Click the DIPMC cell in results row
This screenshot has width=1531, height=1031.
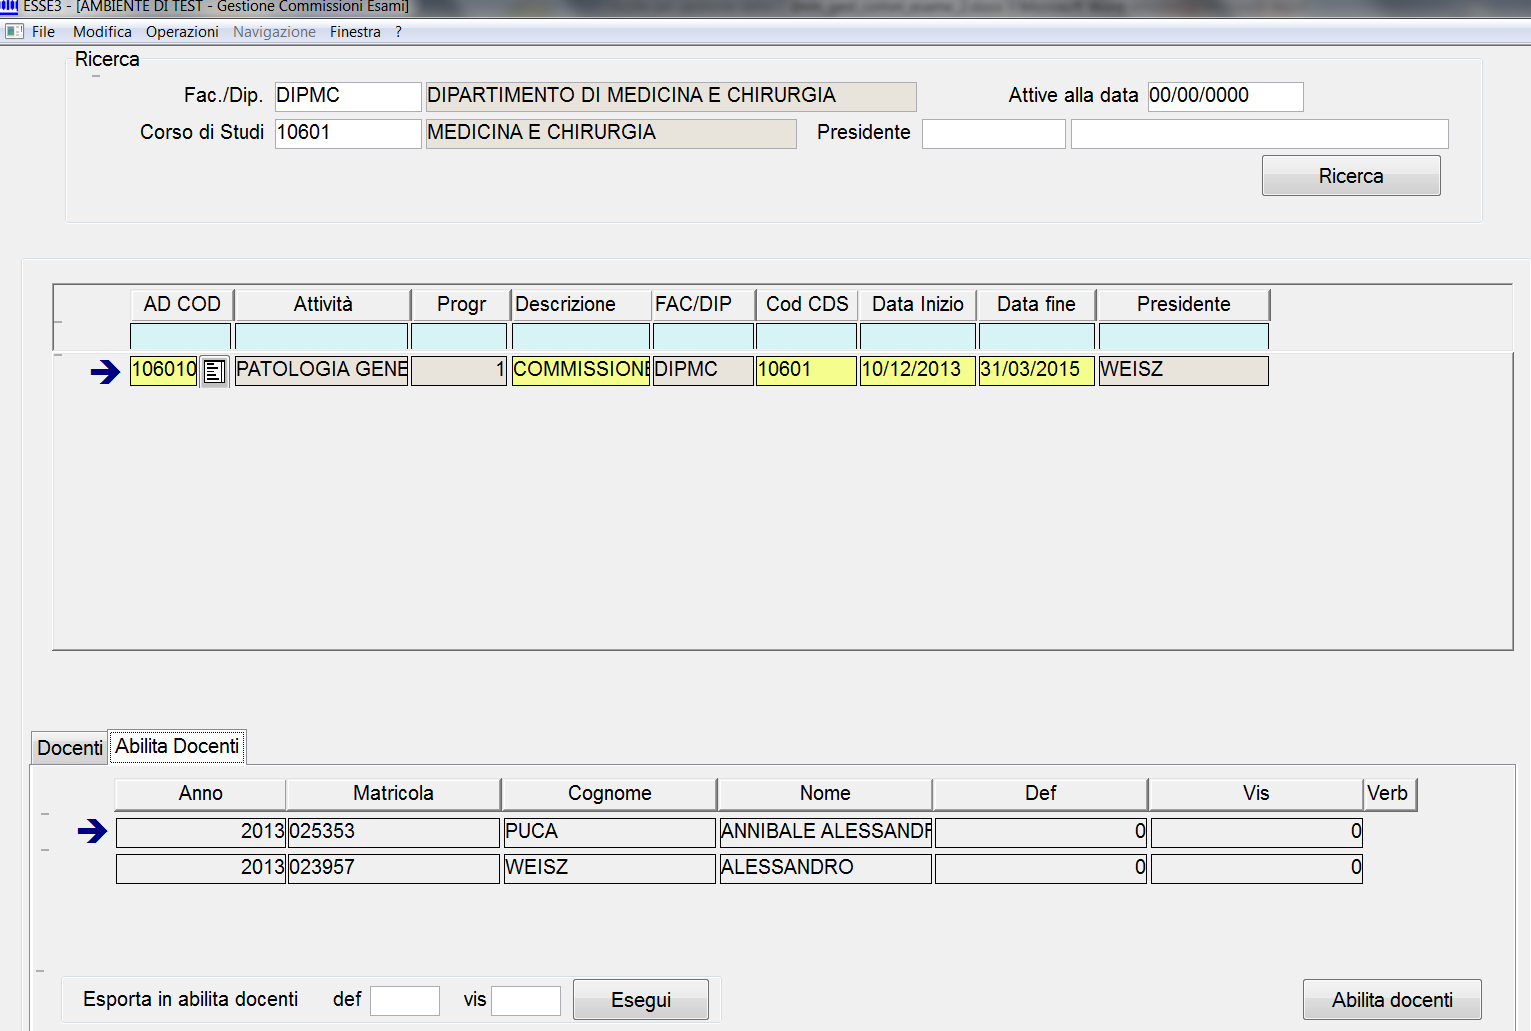(703, 370)
